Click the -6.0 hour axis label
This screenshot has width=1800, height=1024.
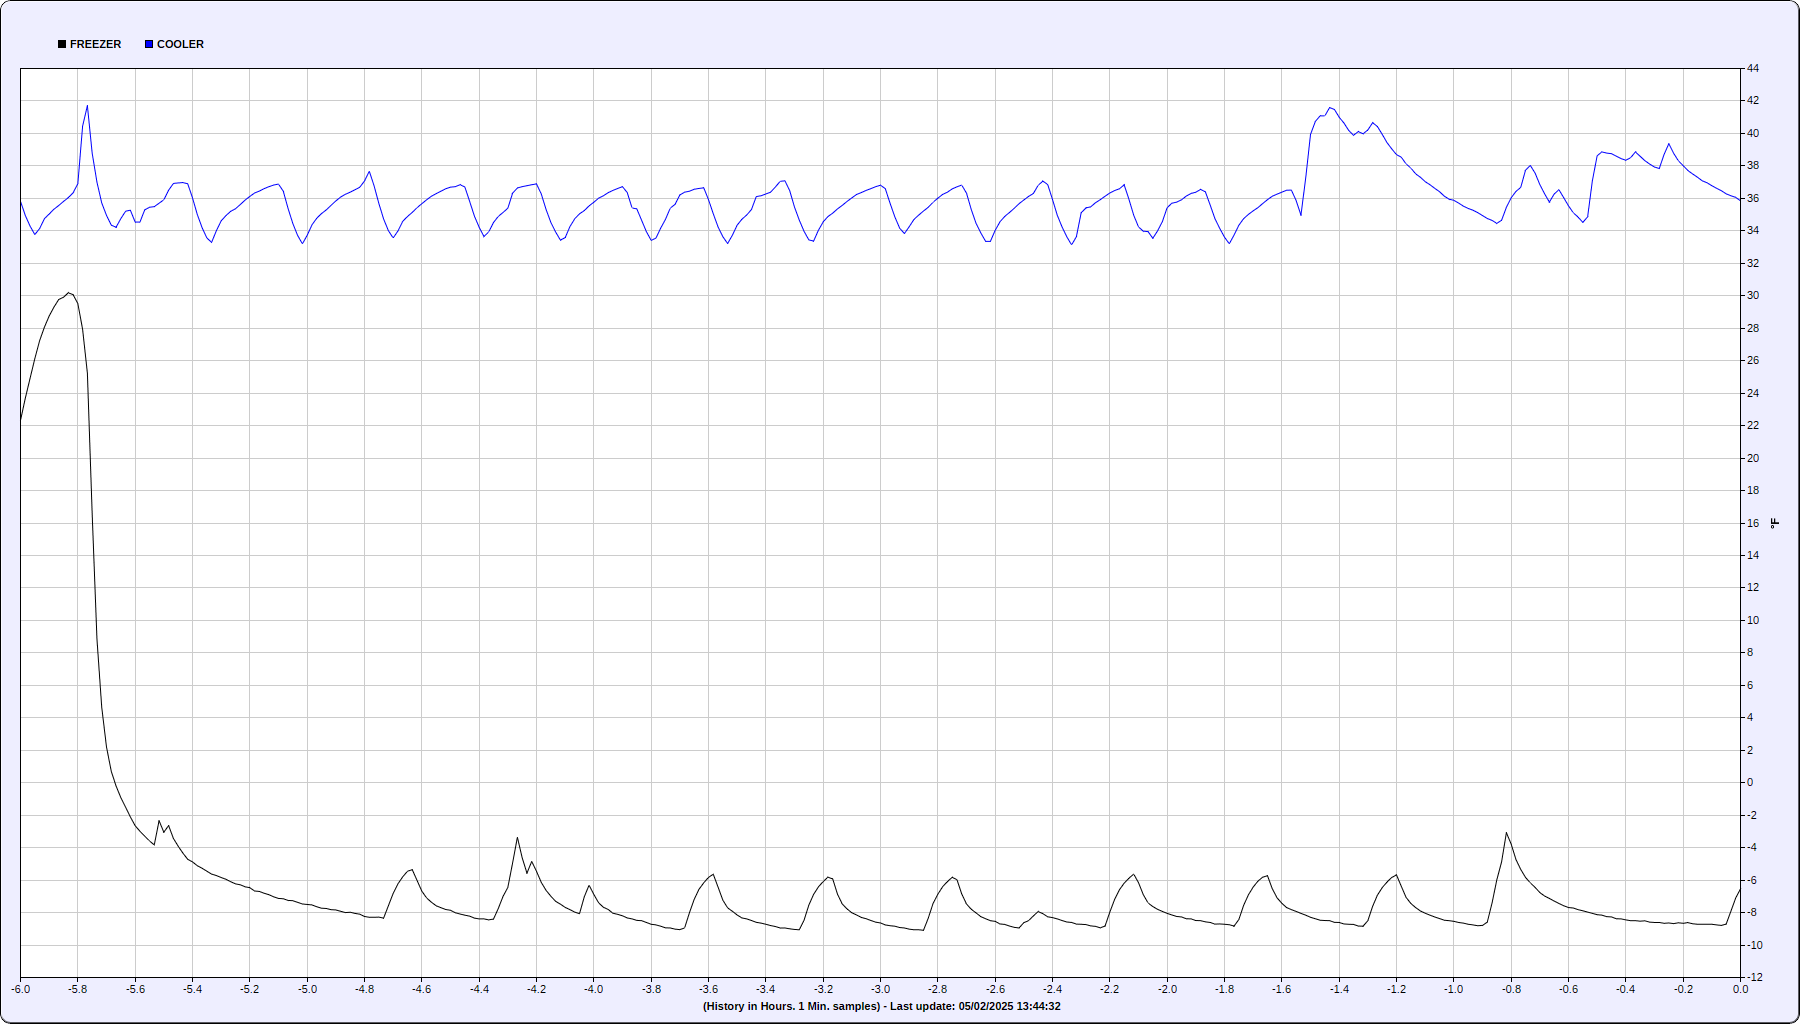[21, 989]
